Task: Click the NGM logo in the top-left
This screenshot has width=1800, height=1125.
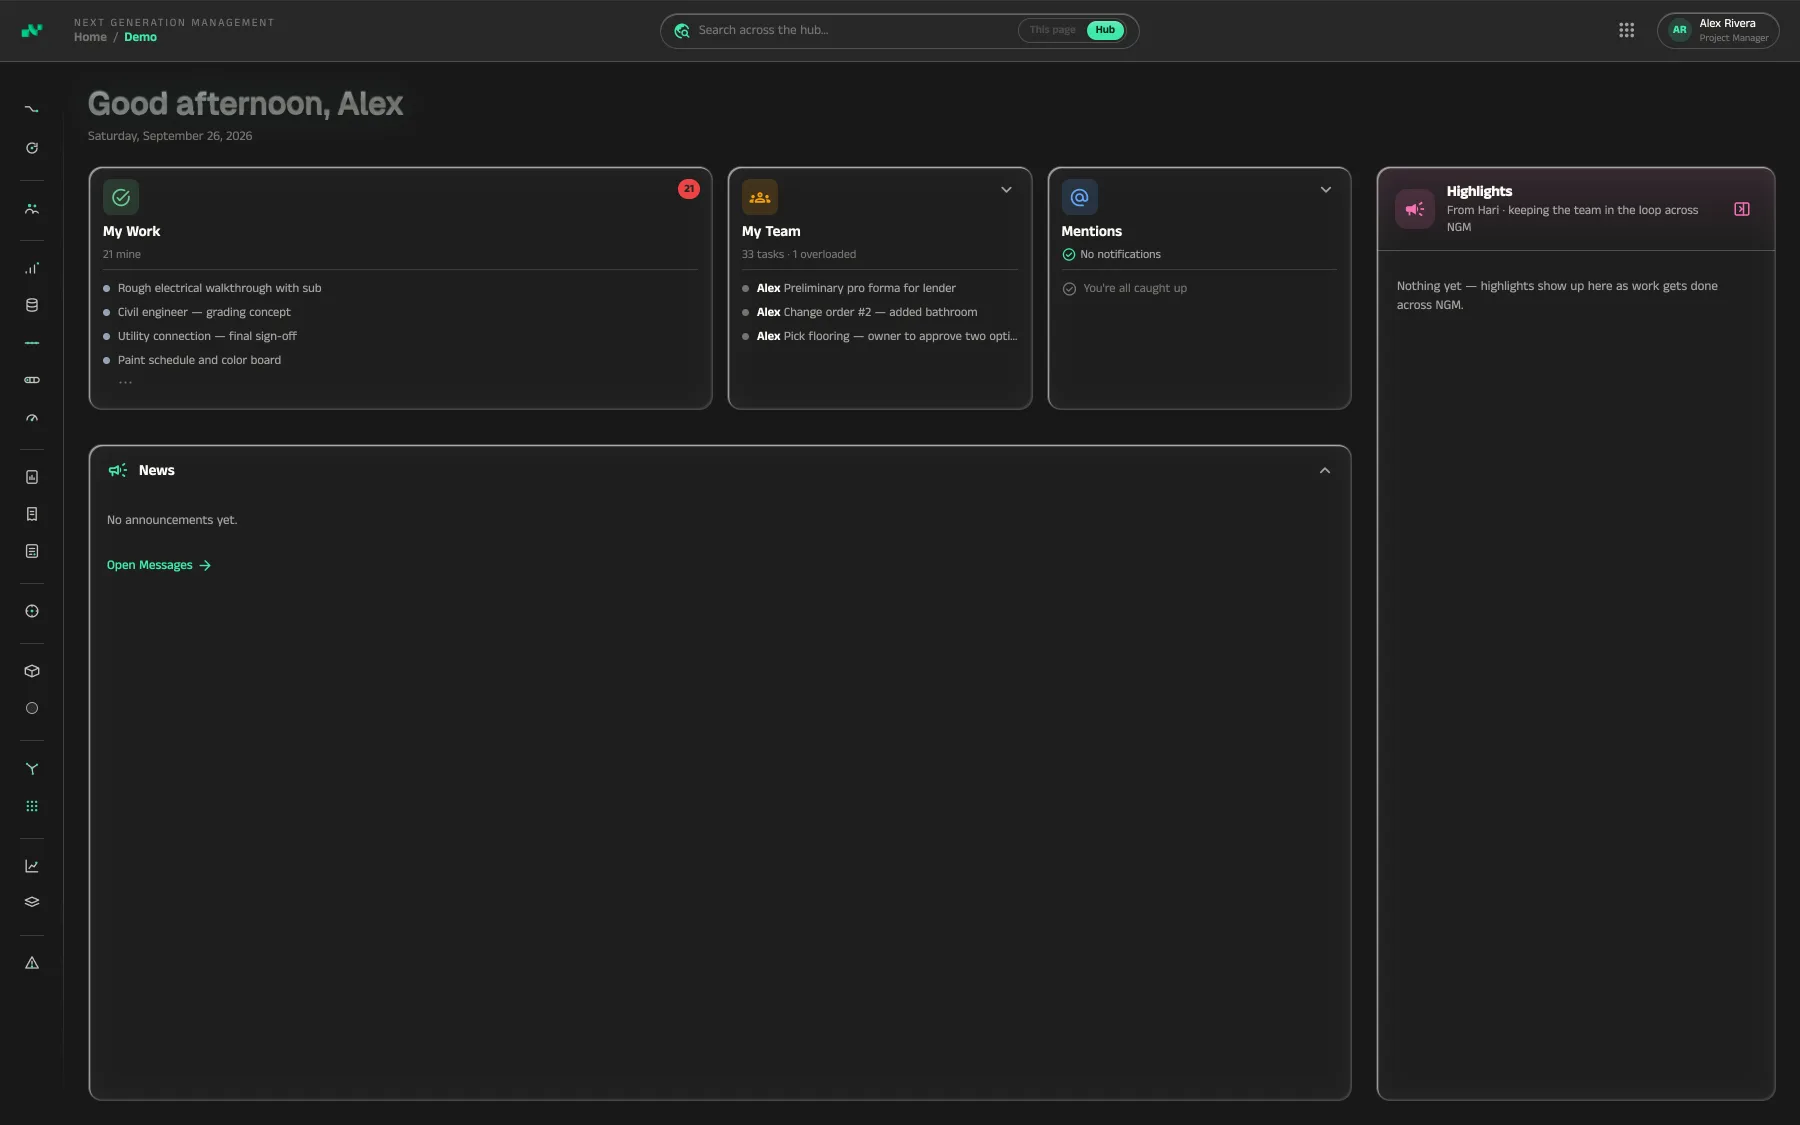Action: [32, 30]
